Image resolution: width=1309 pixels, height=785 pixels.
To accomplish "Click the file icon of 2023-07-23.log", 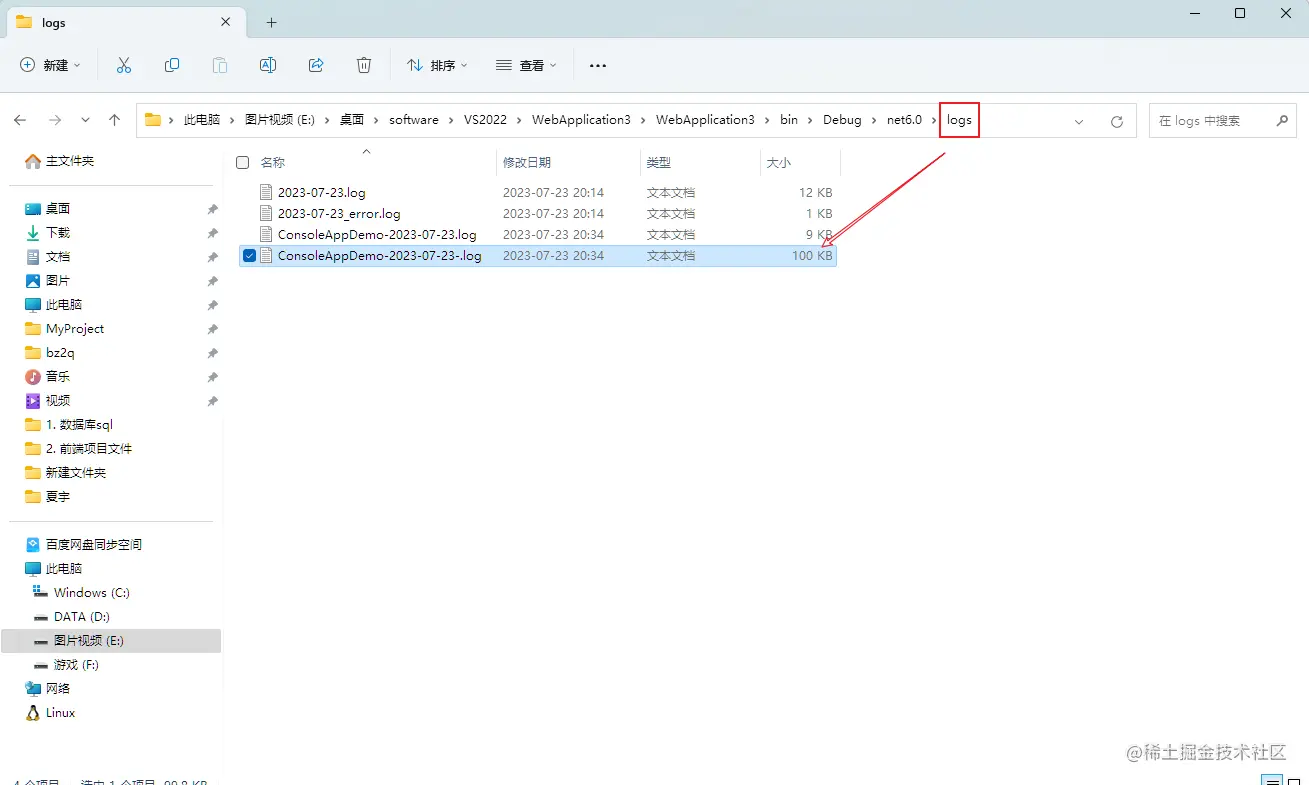I will click(x=266, y=192).
